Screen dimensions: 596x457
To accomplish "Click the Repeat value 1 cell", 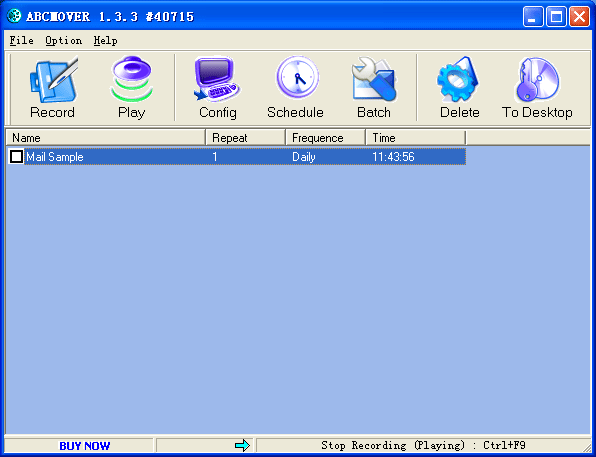I will point(215,157).
